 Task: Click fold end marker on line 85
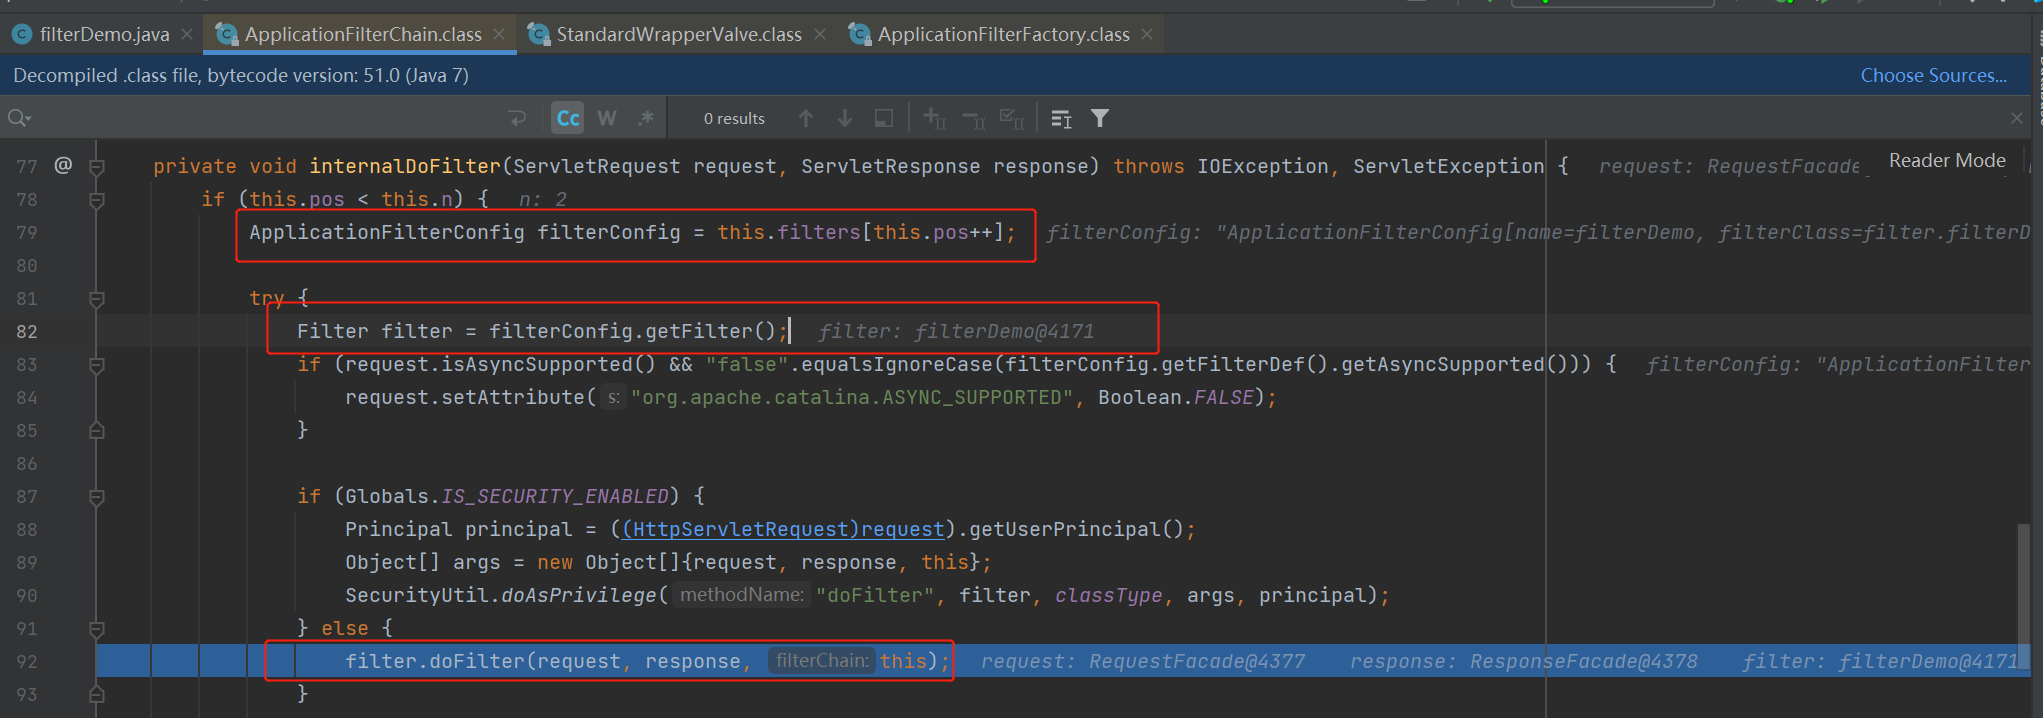coord(97,430)
